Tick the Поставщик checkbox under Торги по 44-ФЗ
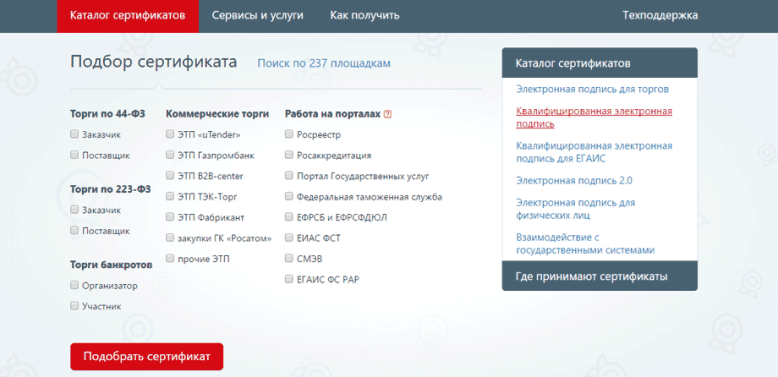 coord(74,155)
